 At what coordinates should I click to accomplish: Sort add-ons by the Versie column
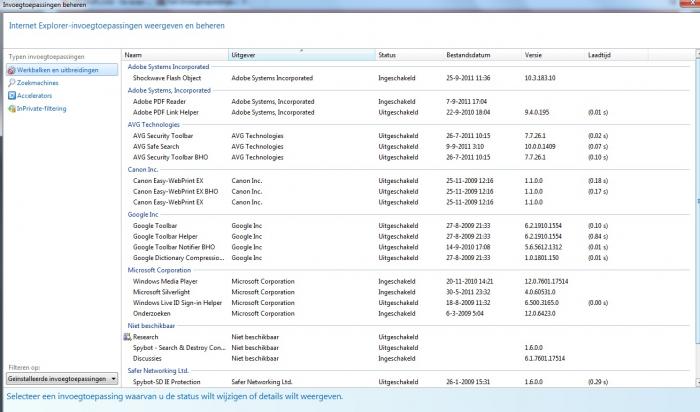[x=554, y=55]
